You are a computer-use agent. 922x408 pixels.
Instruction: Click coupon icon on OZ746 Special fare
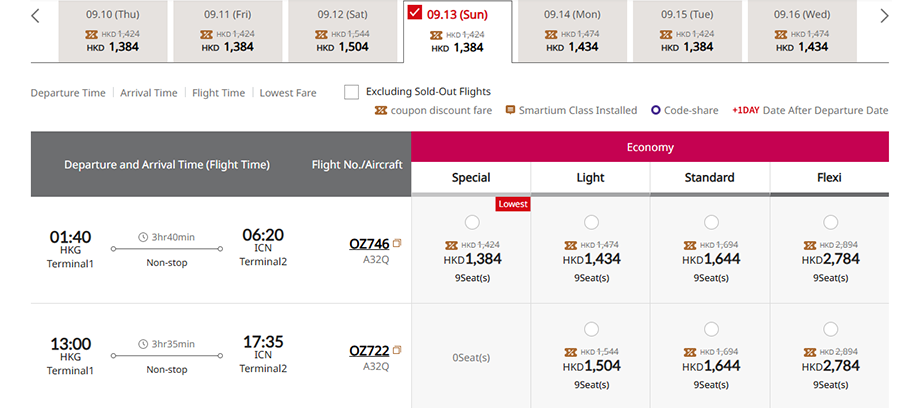coord(451,245)
